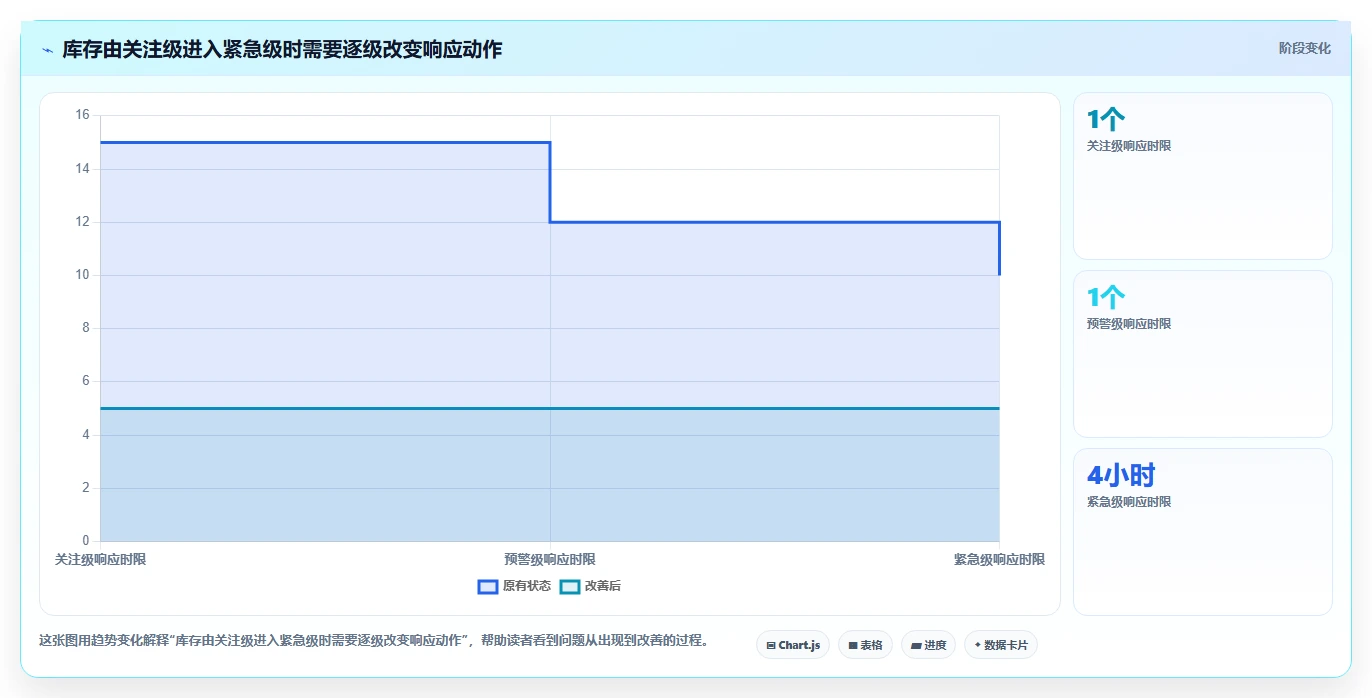
Task: Click the 表格 tag chip
Action: pyautogui.click(x=865, y=645)
